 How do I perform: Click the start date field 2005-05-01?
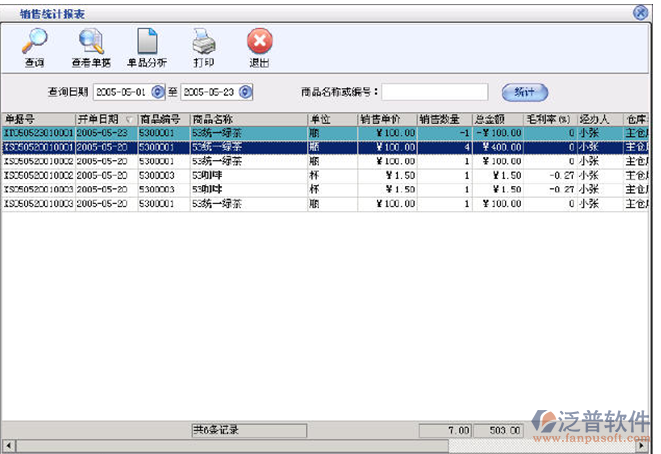(121, 92)
